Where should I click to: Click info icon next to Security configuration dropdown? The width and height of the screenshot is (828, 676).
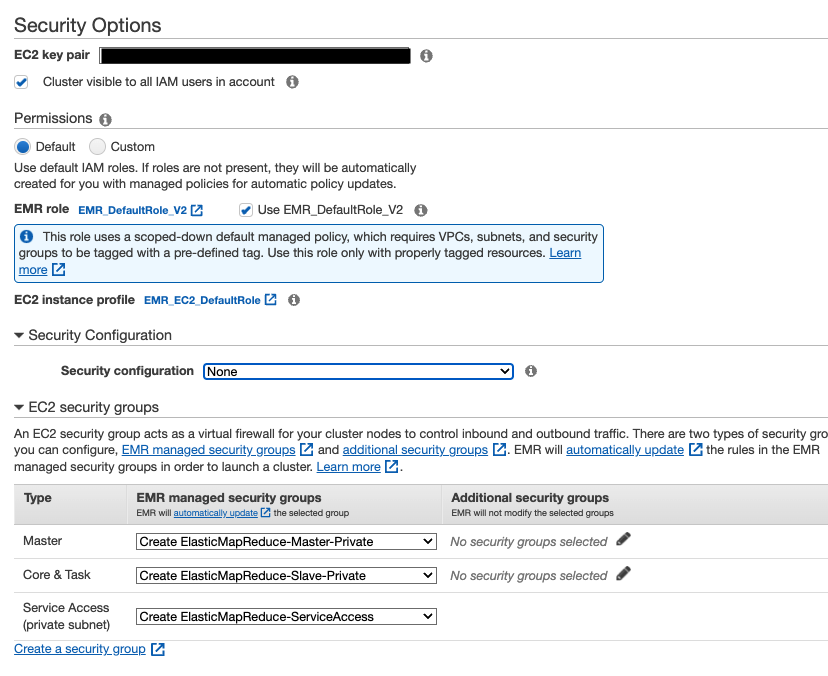(x=531, y=371)
